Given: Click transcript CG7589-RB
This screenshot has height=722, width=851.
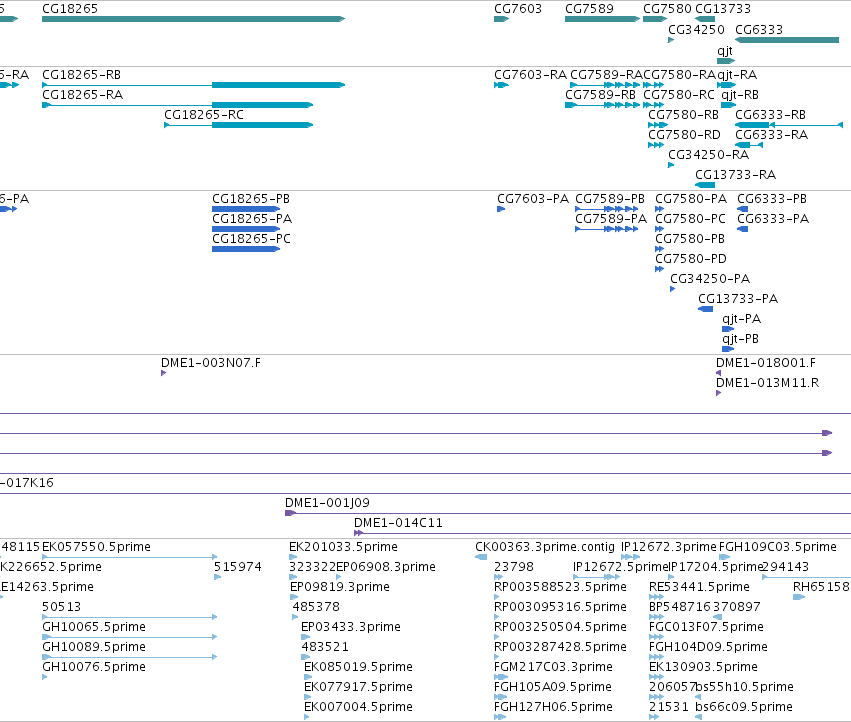Looking at the screenshot, I should 600,95.
